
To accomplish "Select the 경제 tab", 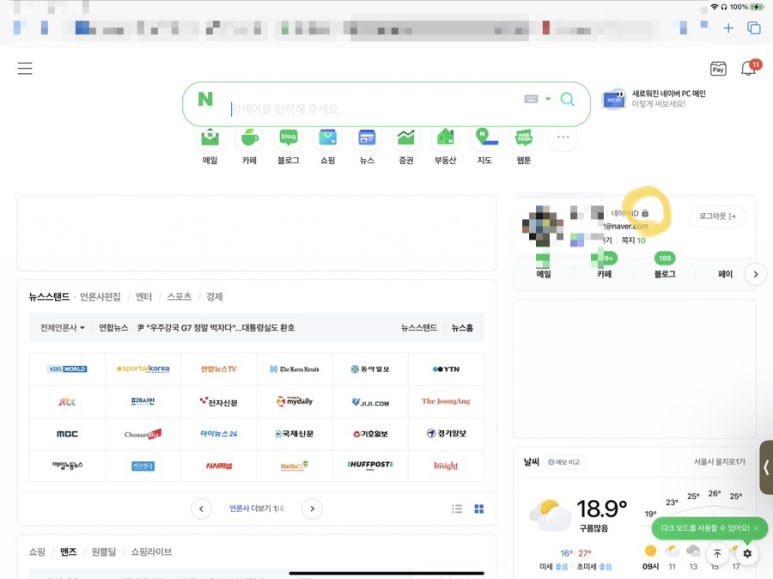I will [214, 296].
